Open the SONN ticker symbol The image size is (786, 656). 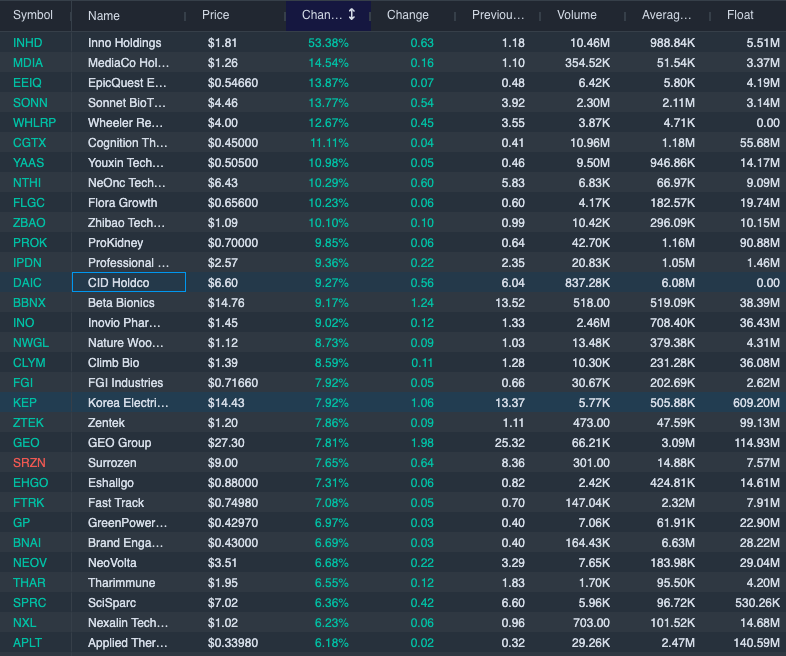tap(30, 103)
